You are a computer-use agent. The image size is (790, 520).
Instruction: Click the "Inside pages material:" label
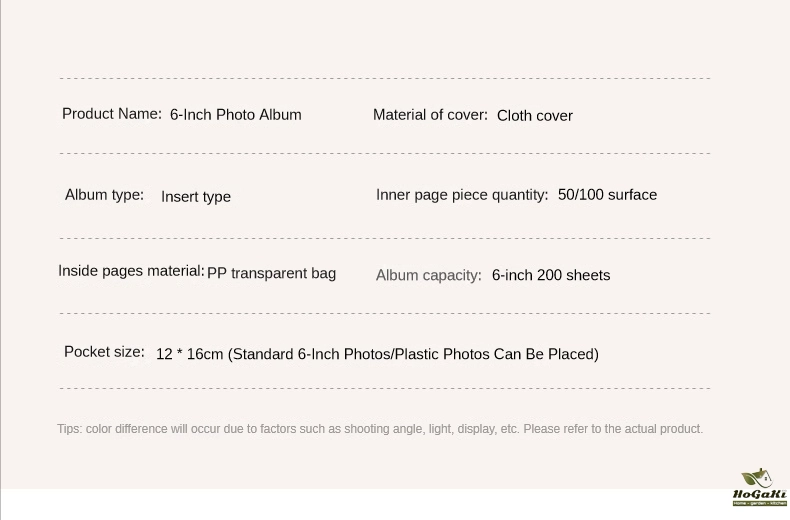[x=131, y=271]
